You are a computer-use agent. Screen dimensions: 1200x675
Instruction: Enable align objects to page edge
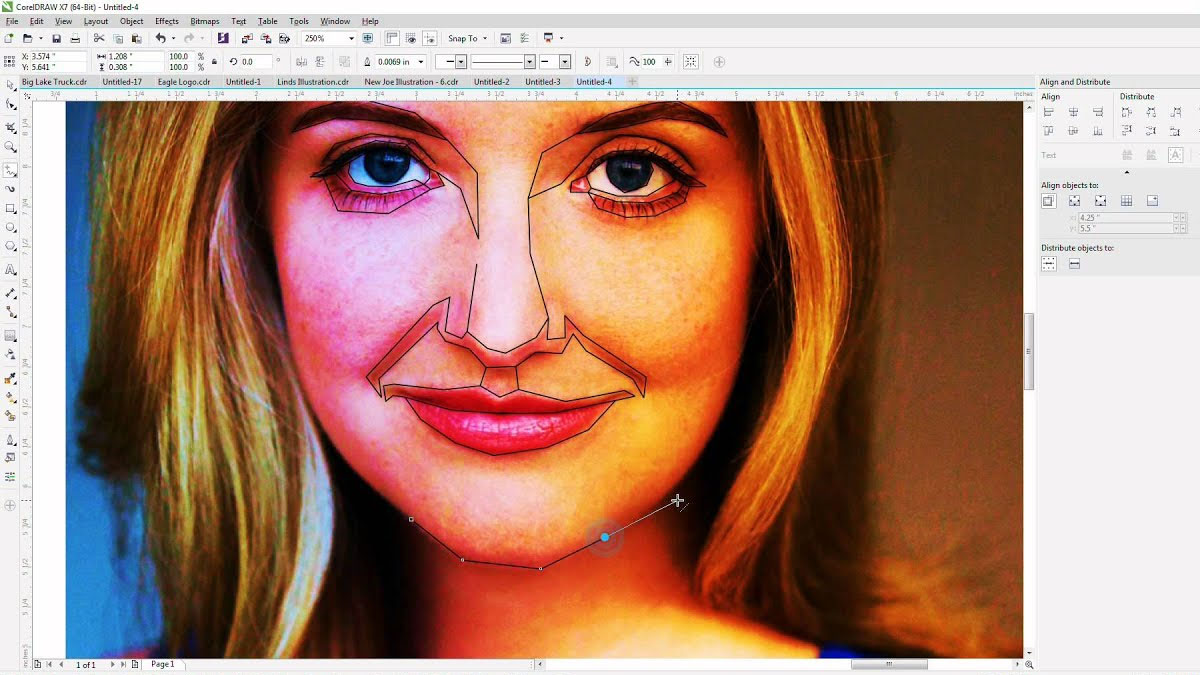[1074, 200]
